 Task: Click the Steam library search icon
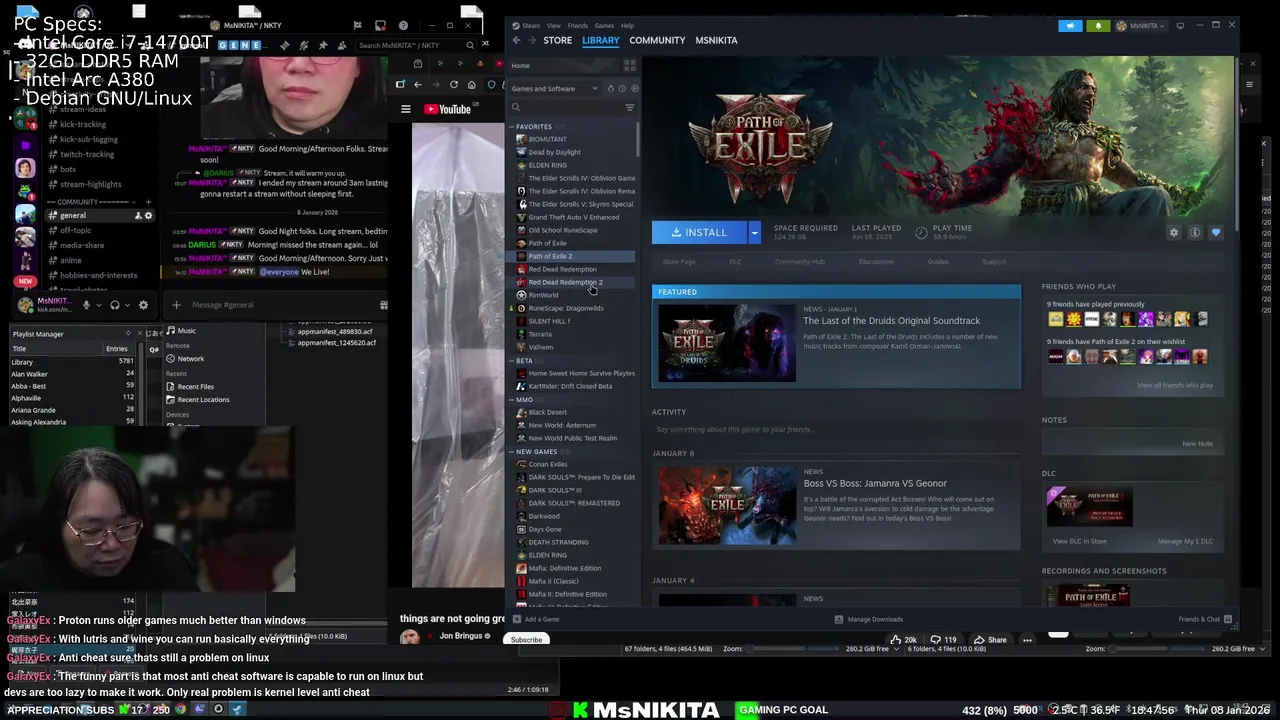tap(516, 107)
